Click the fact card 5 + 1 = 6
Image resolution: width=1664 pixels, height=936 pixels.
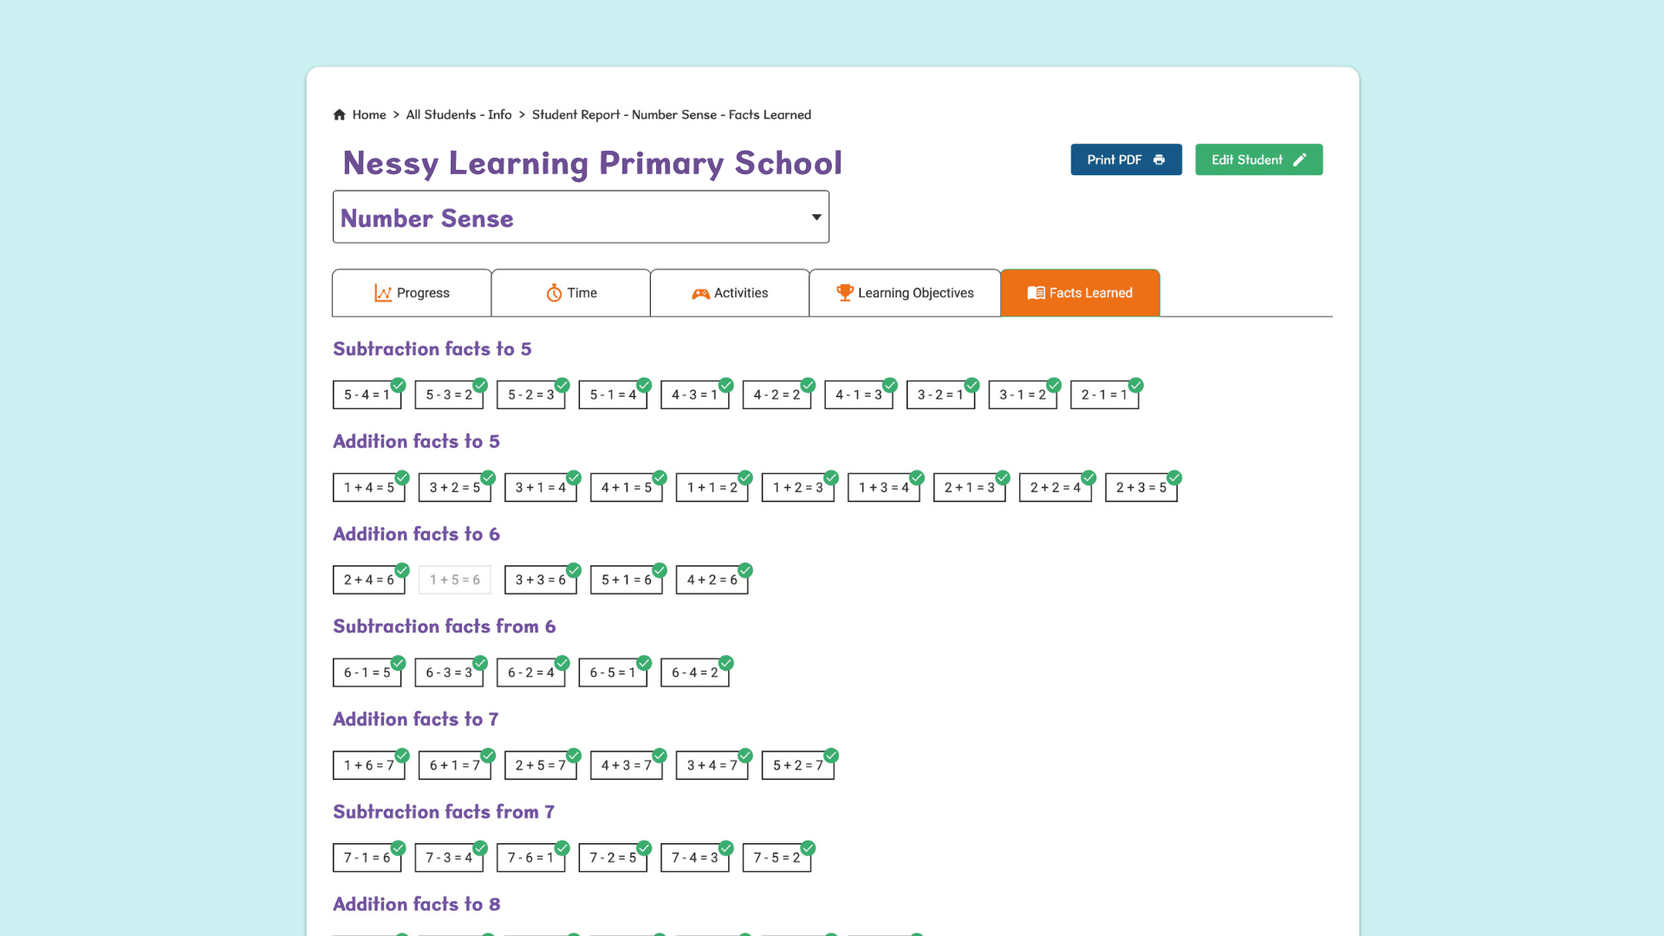point(627,580)
